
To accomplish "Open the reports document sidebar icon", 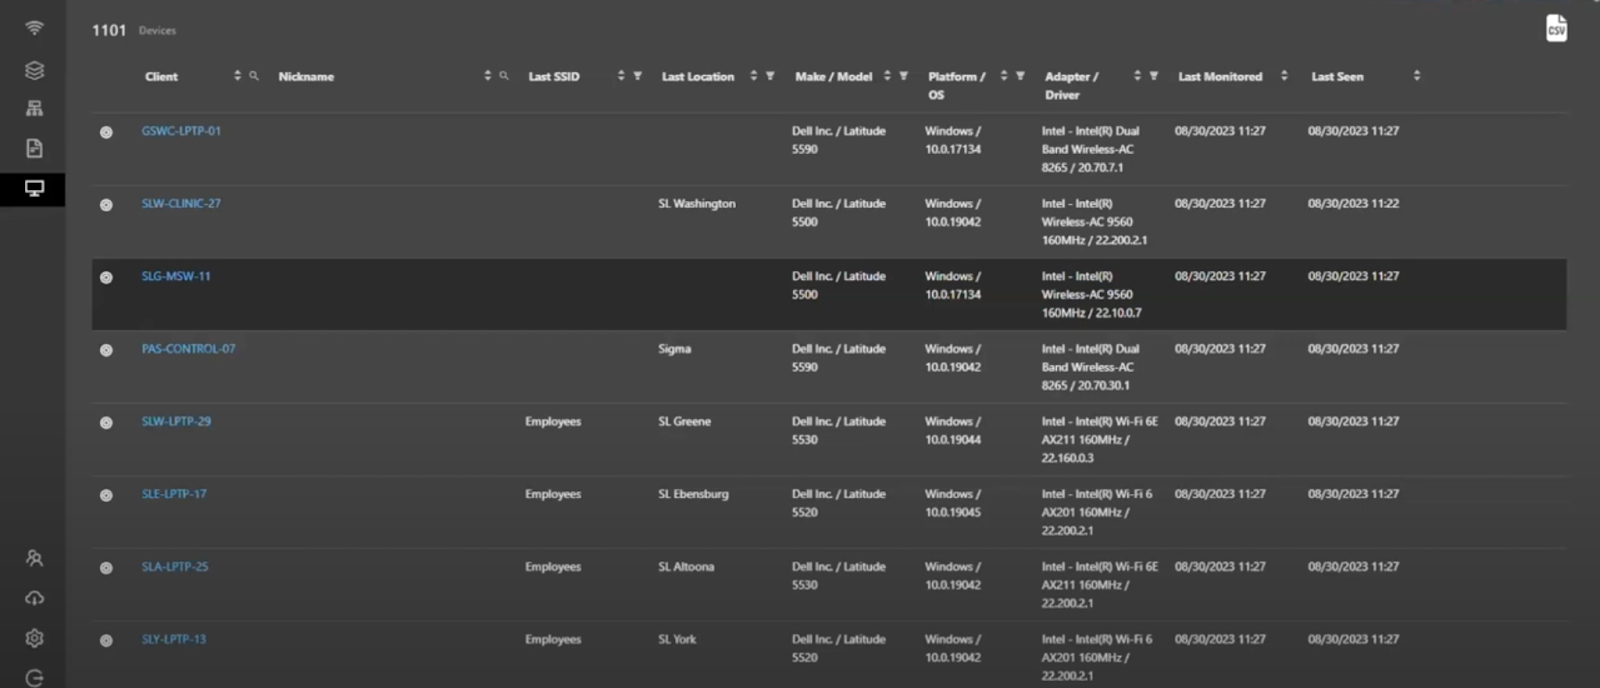I will pos(34,148).
